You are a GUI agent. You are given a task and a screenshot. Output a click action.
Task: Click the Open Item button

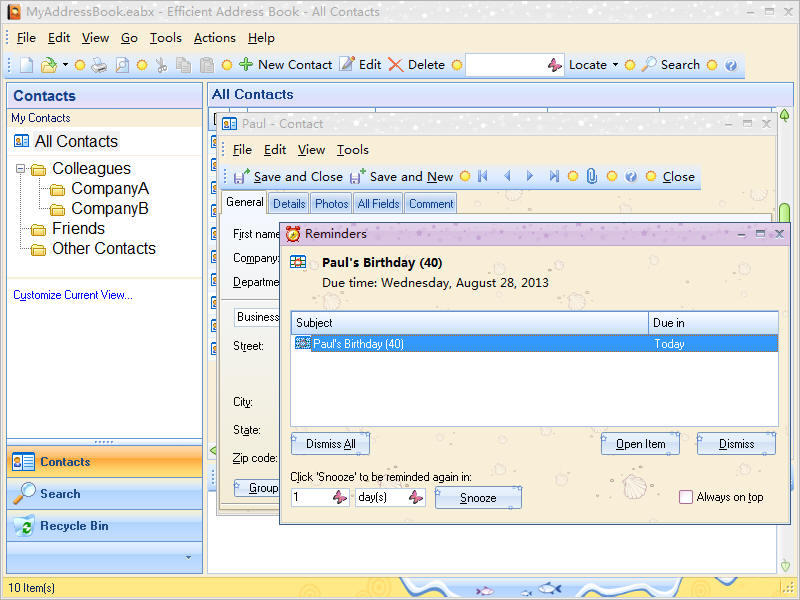click(x=640, y=444)
